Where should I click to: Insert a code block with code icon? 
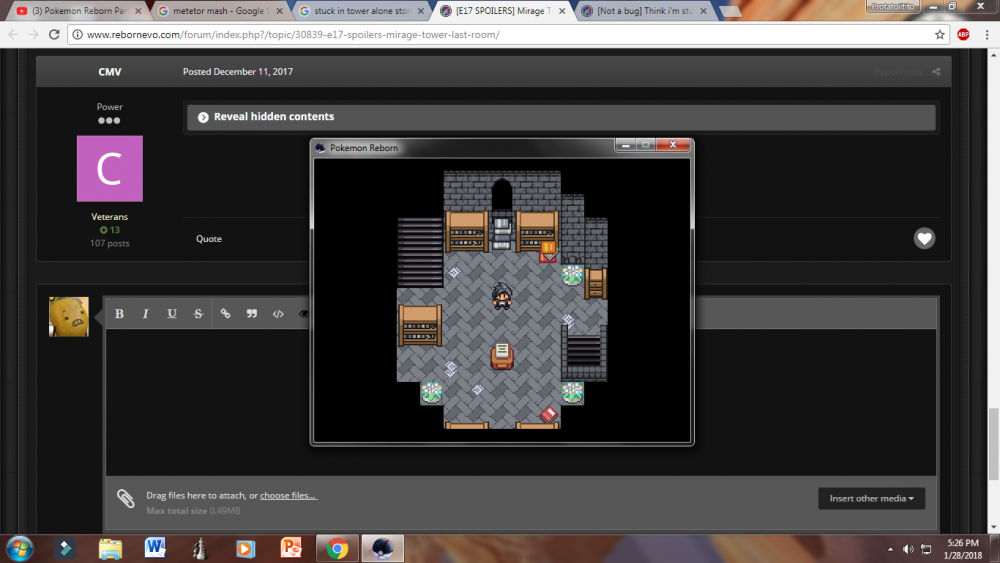[279, 314]
